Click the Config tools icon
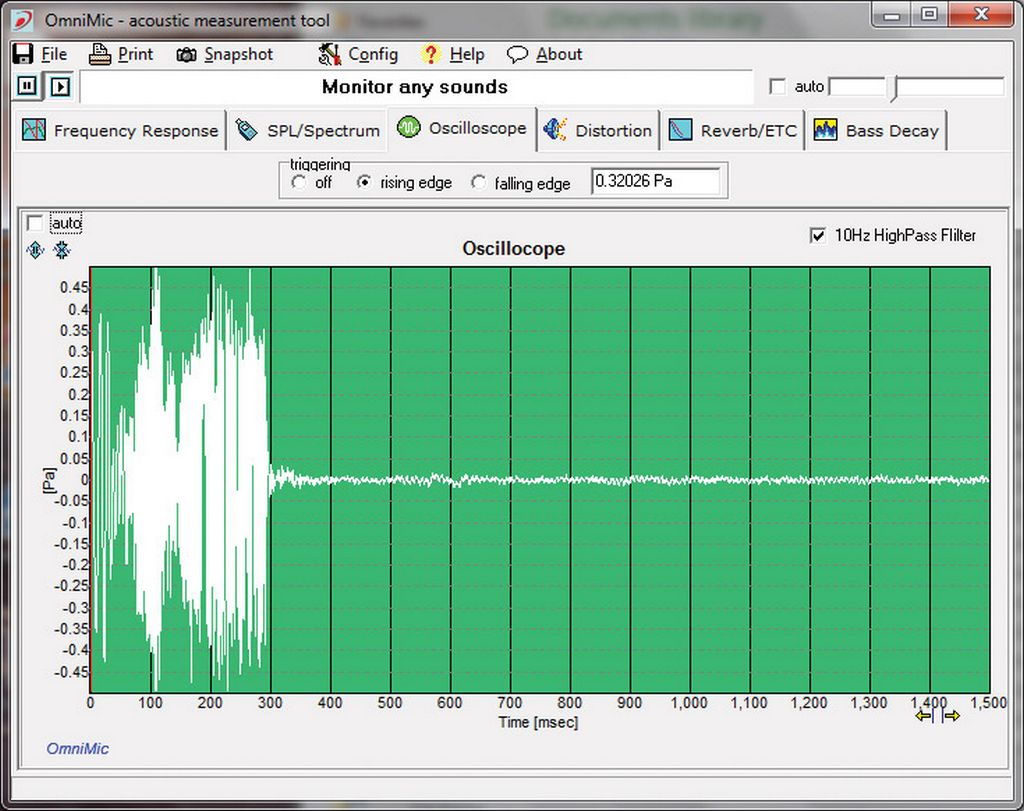The width and height of the screenshot is (1024, 811). click(330, 54)
